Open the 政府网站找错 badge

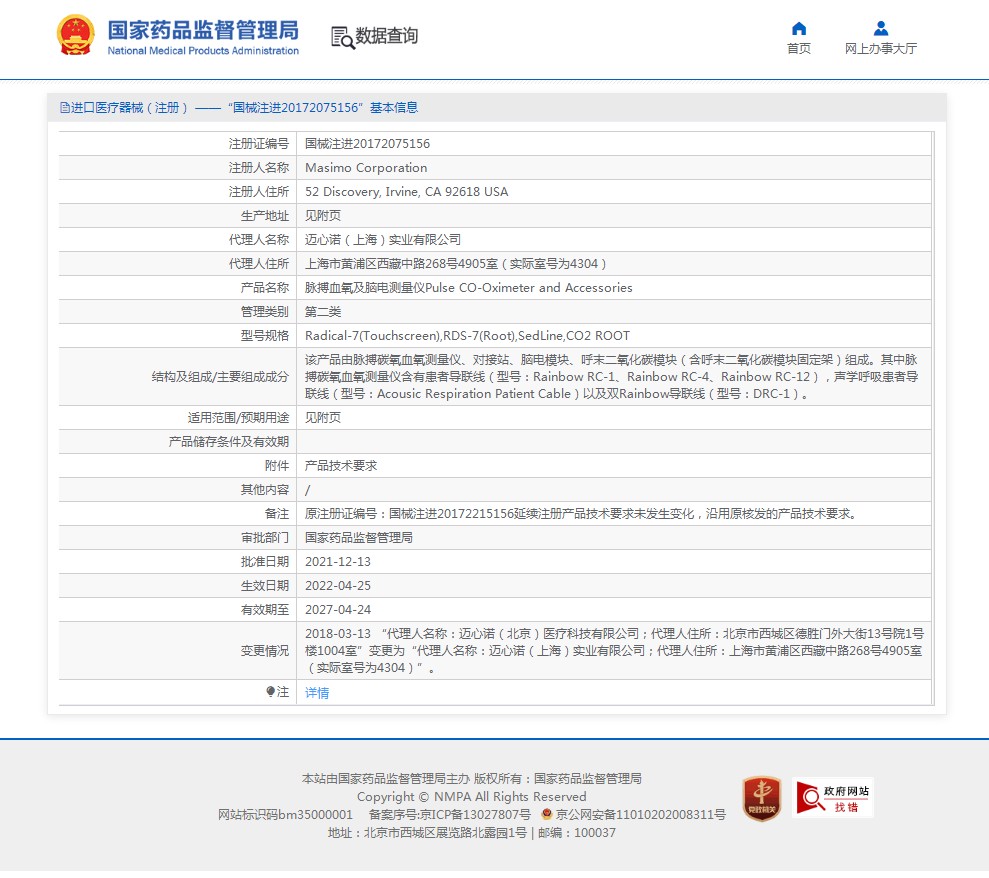pos(833,798)
